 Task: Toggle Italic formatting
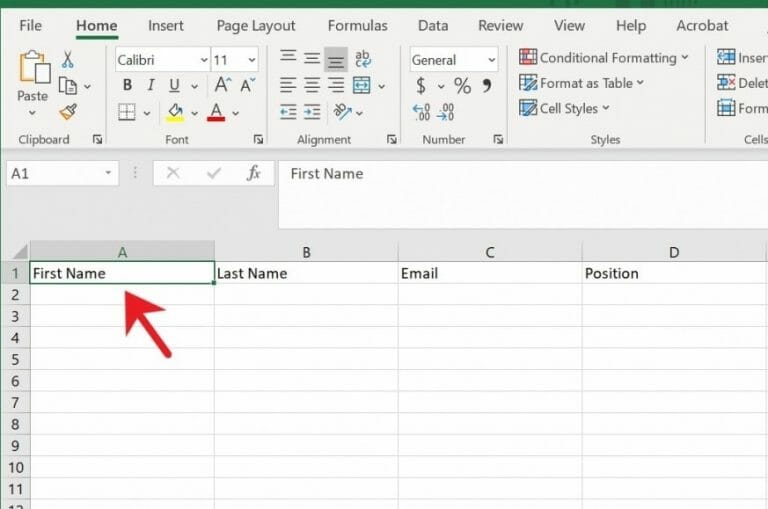(x=151, y=86)
